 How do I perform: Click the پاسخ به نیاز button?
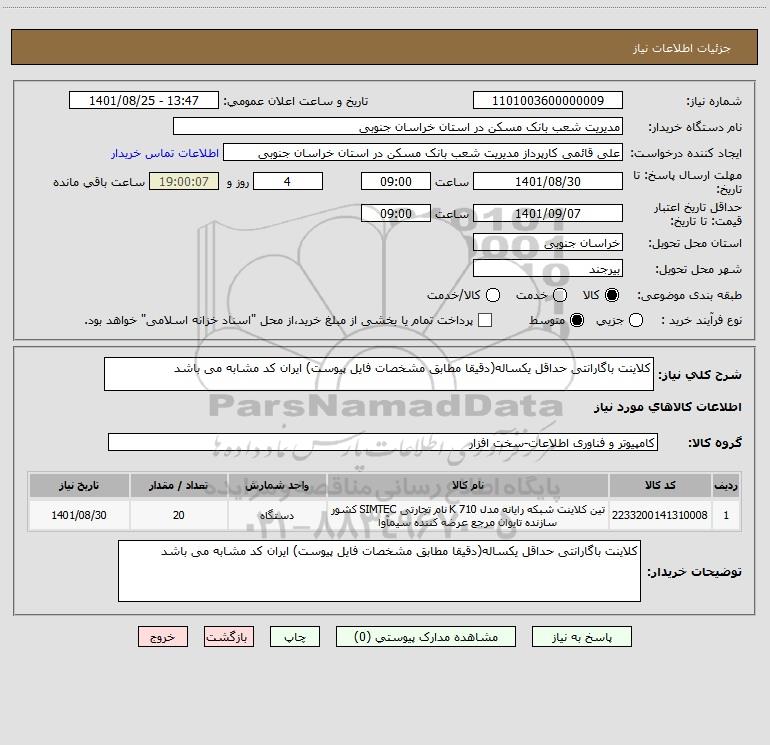(582, 637)
